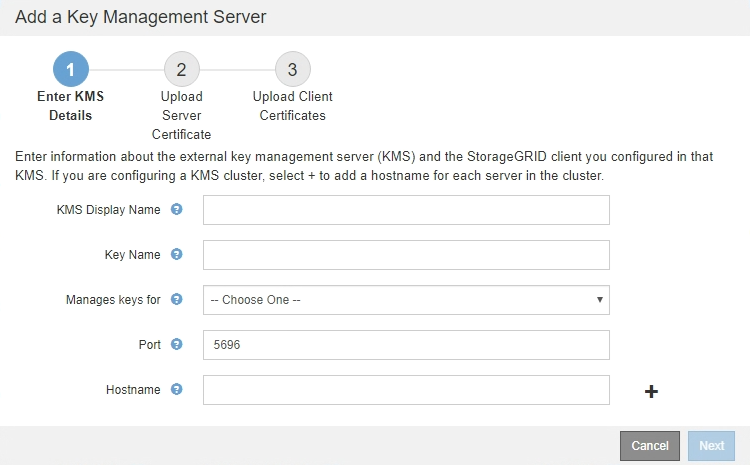The image size is (750, 465).
Task: Click the Key Name help icon
Action: (x=177, y=255)
